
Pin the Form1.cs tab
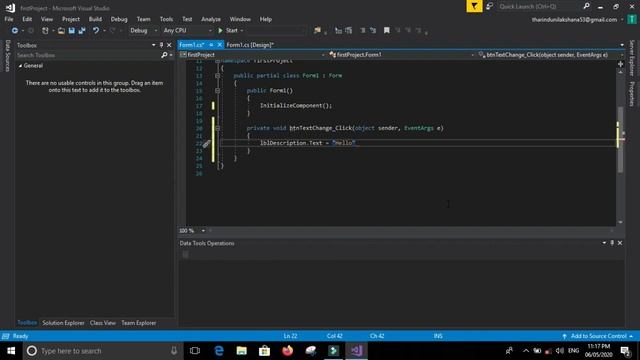[x=211, y=45]
